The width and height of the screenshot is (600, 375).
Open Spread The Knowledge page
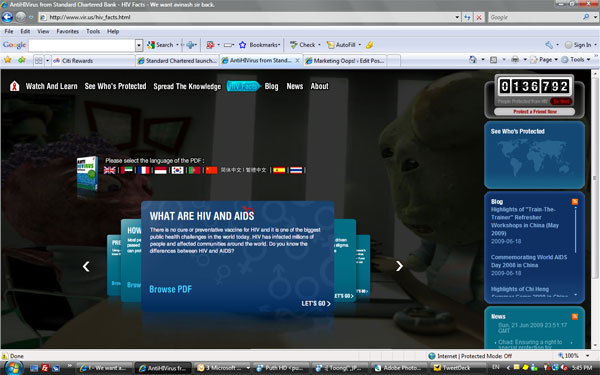(187, 86)
